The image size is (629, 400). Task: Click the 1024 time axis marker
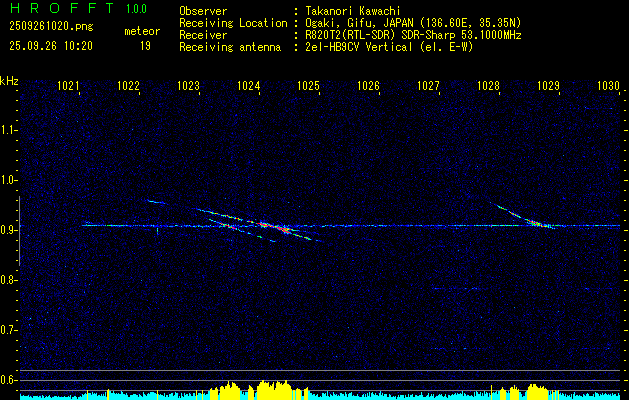(248, 86)
